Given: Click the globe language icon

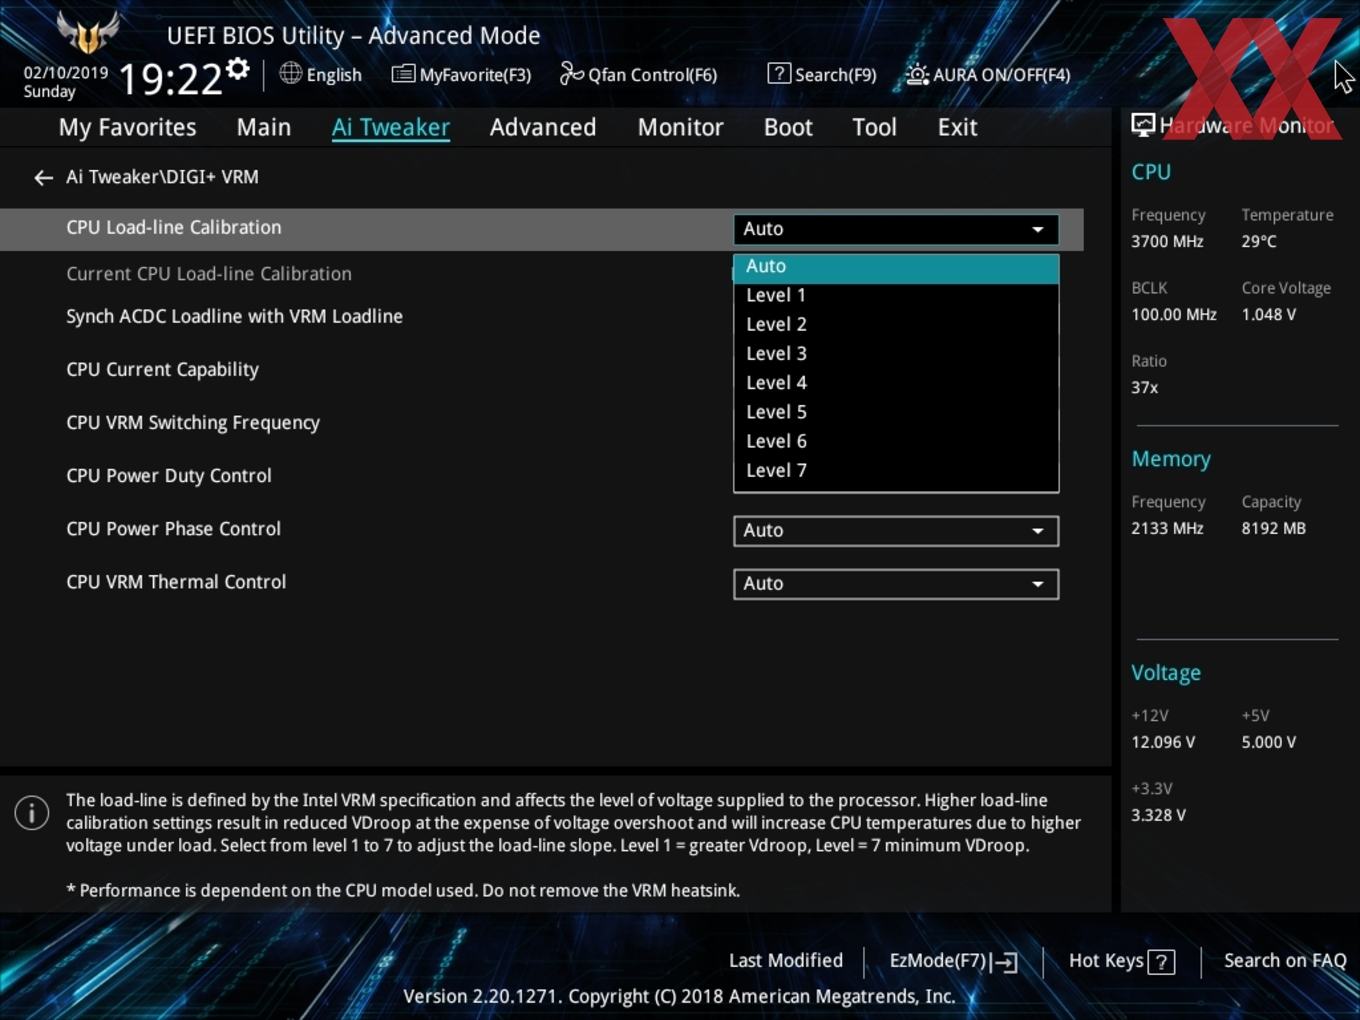Looking at the screenshot, I should [290, 73].
